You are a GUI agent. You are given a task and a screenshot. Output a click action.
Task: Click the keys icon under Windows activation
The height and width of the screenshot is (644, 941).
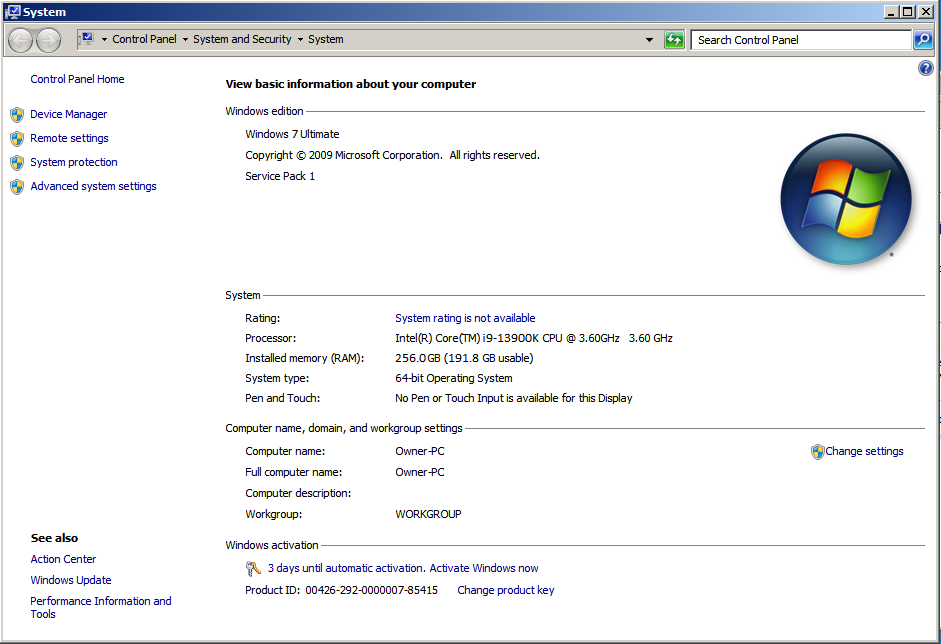pos(253,568)
